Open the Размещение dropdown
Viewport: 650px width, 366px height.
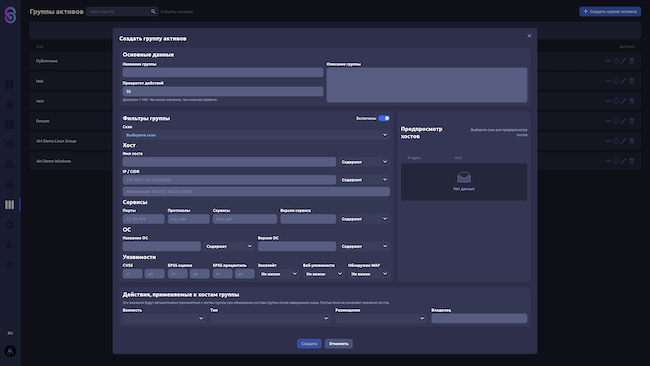pos(381,318)
